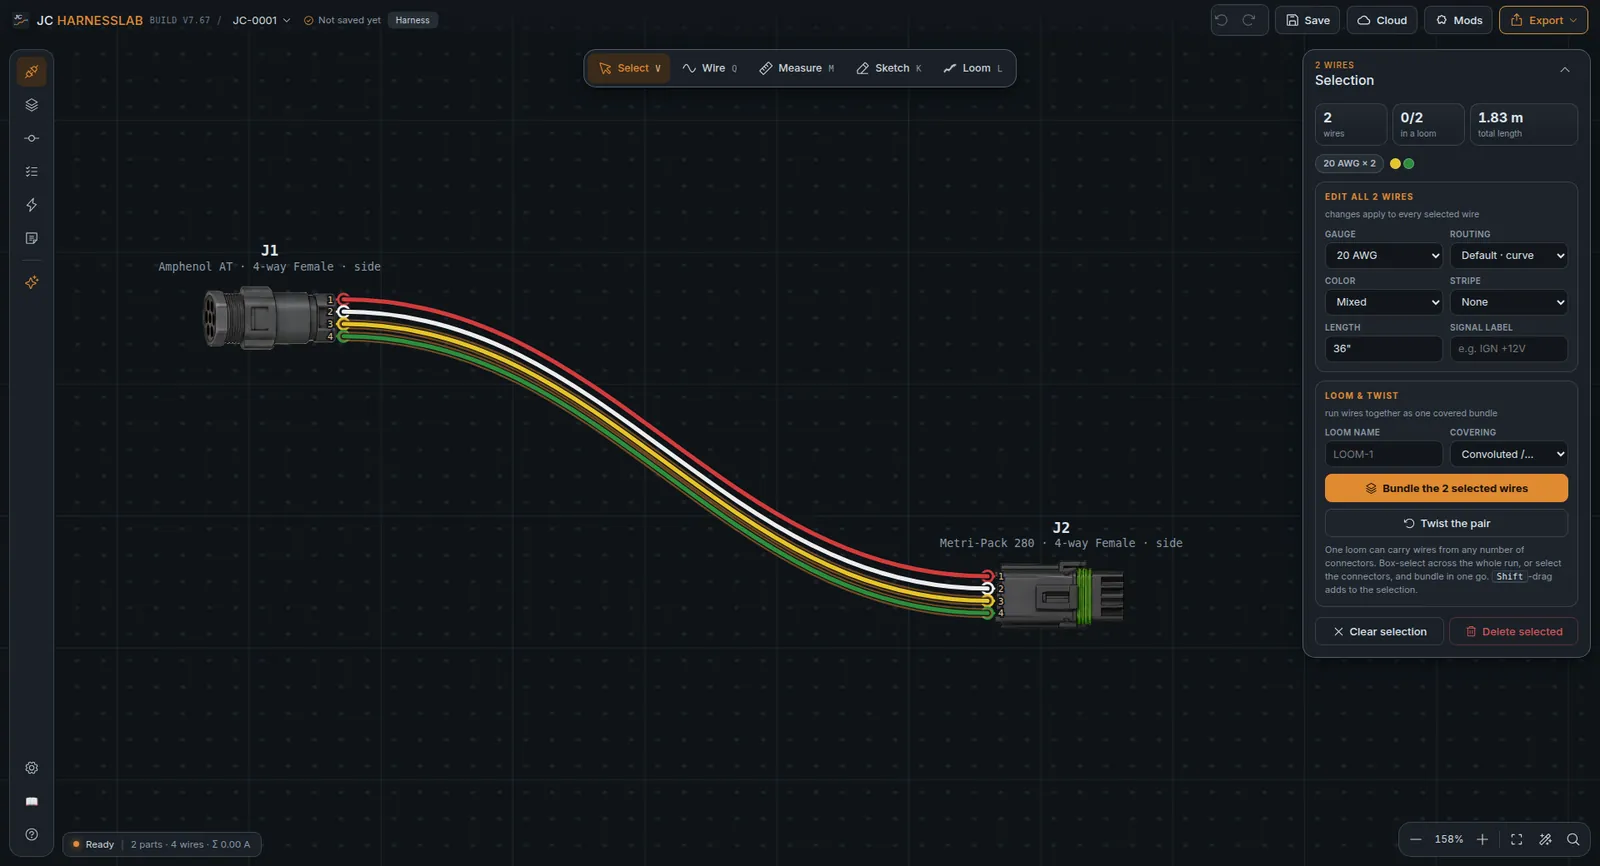1600x866 pixels.
Task: Click the inline node sidebar icon
Action: pyautogui.click(x=32, y=138)
